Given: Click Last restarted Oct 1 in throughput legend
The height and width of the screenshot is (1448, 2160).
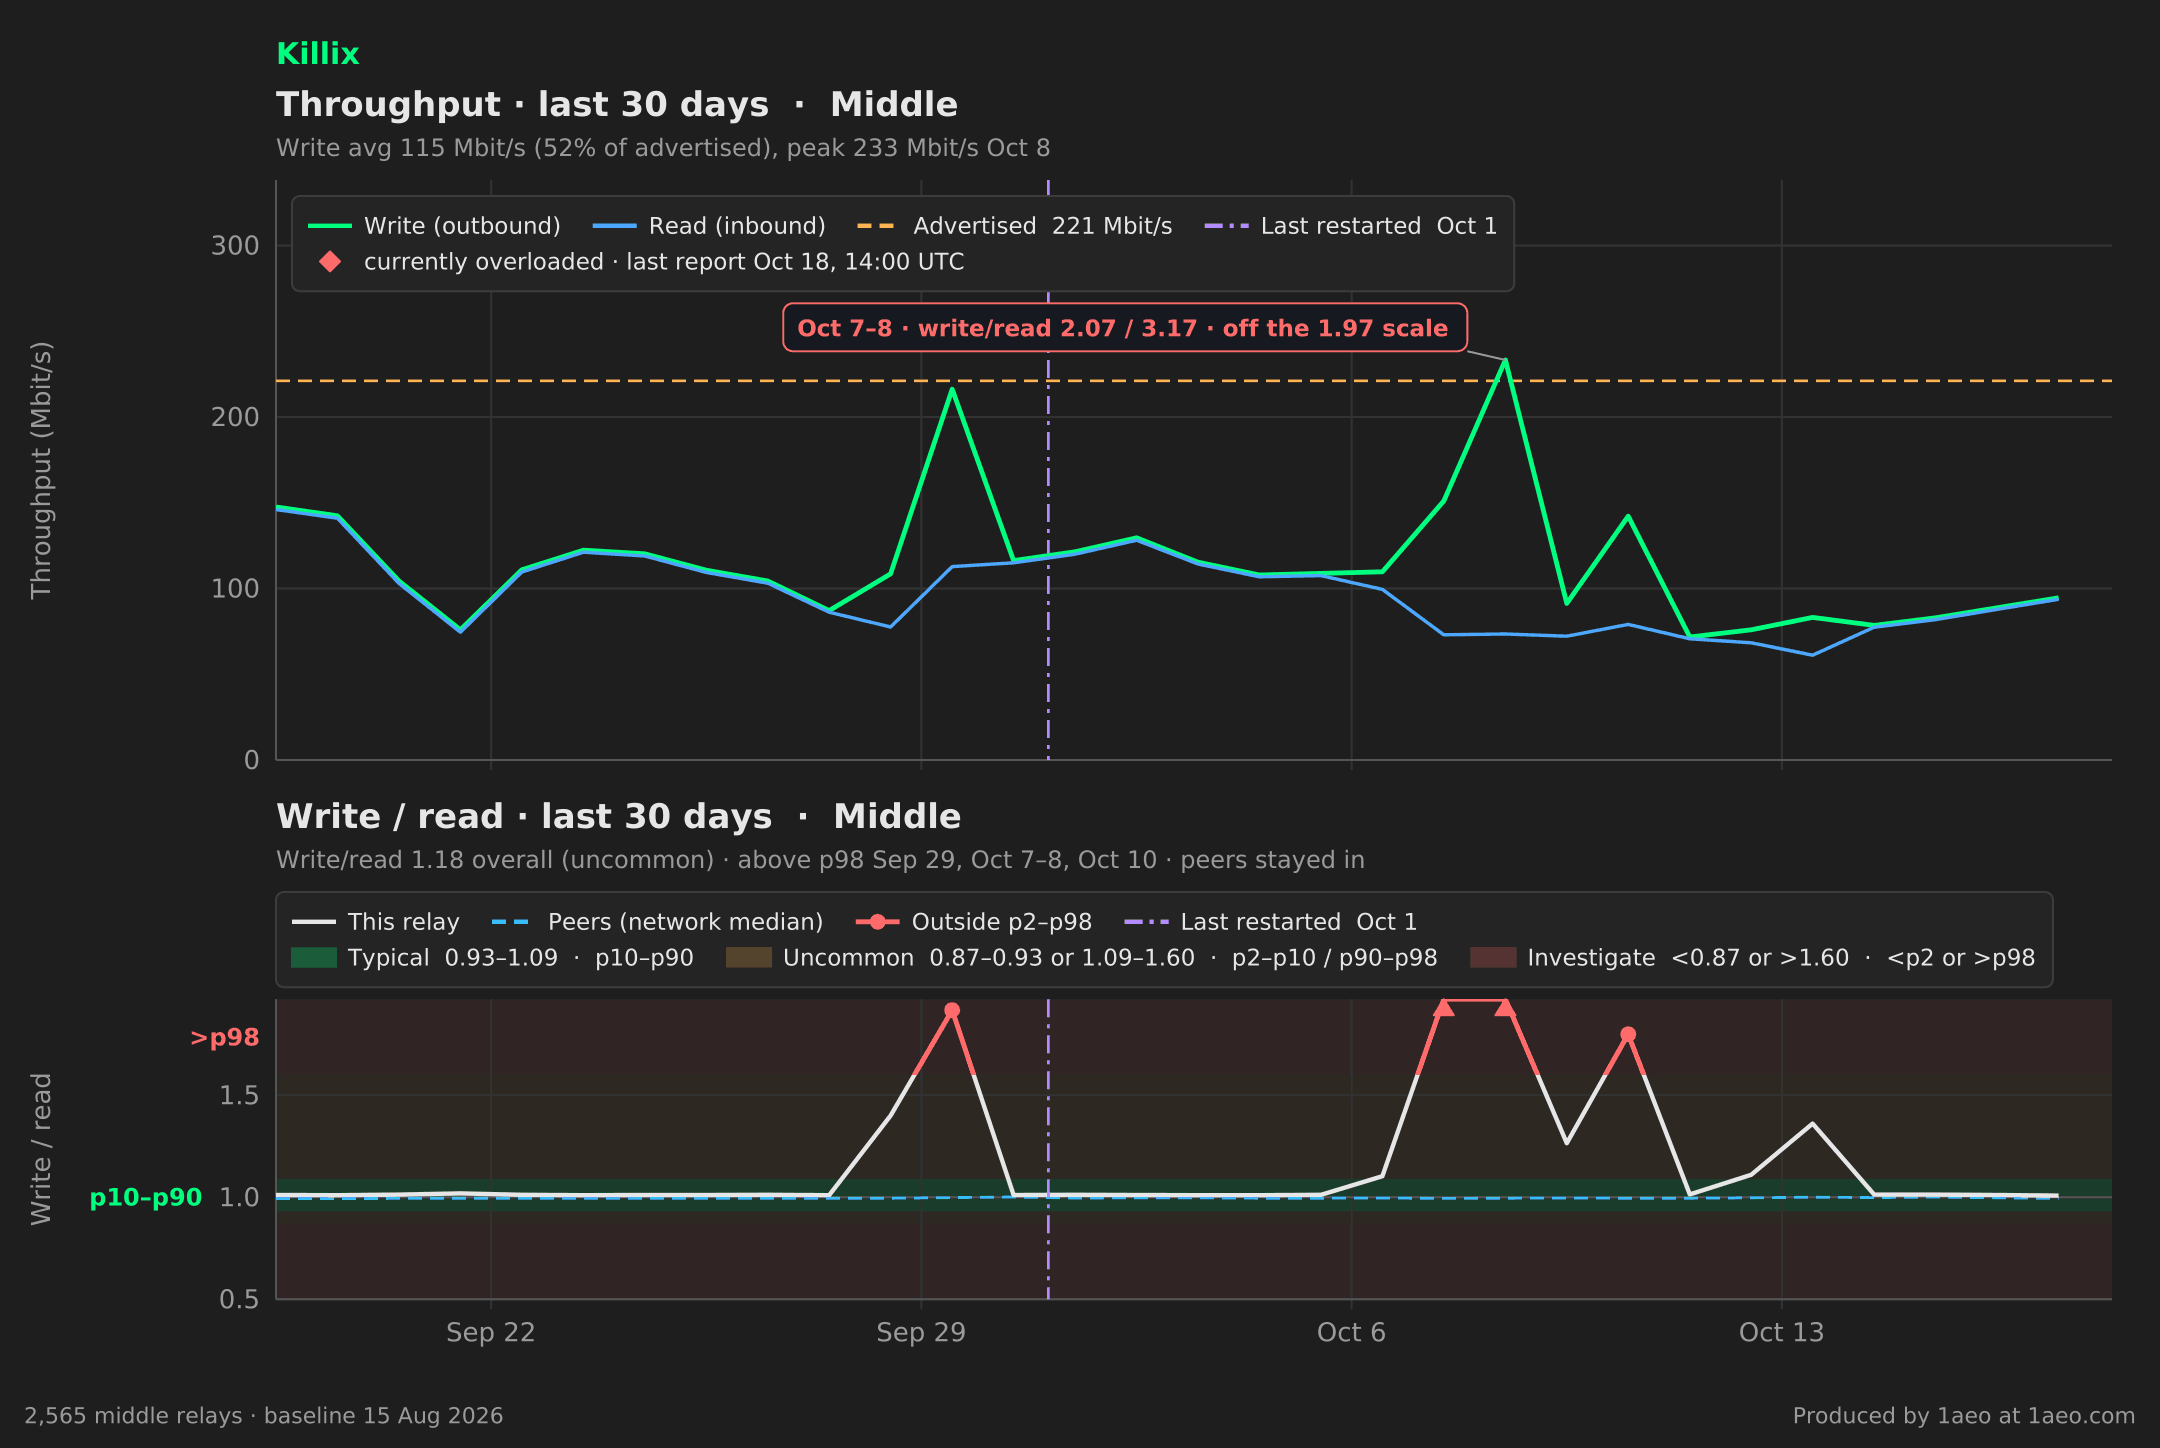Looking at the screenshot, I should 1351,226.
